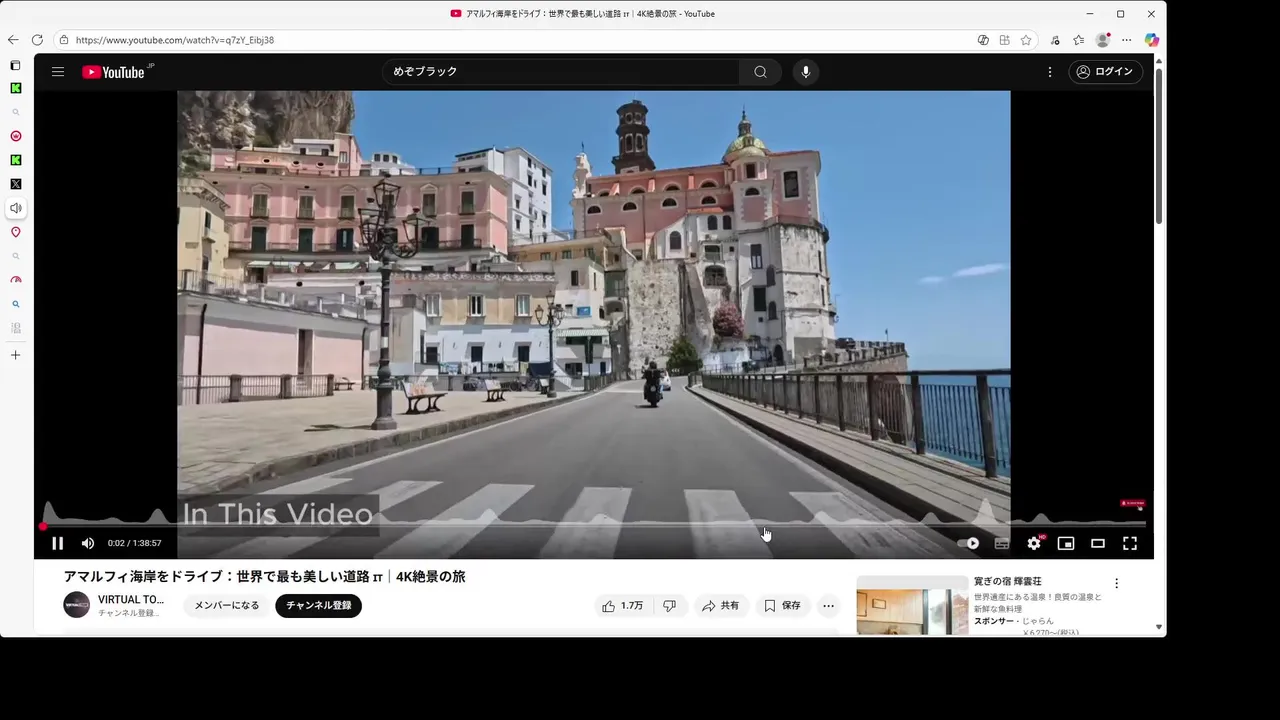The height and width of the screenshot is (720, 1280).
Task: Open the pink crown sidebar tab
Action: click(x=15, y=136)
